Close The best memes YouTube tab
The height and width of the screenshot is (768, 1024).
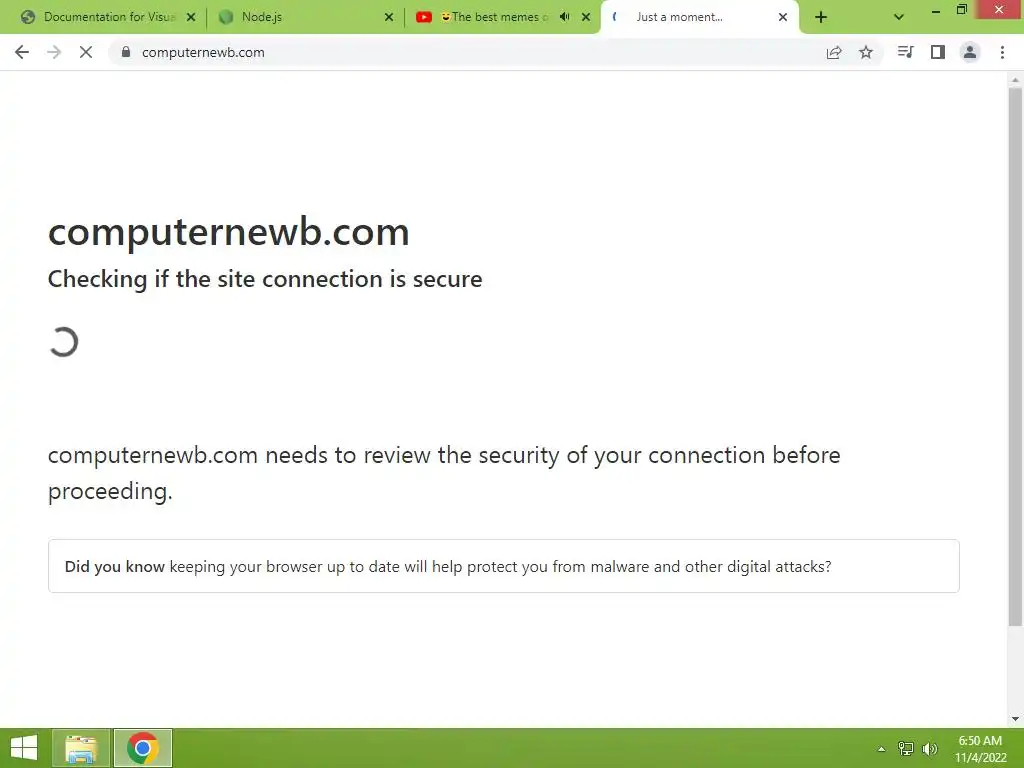click(x=586, y=17)
